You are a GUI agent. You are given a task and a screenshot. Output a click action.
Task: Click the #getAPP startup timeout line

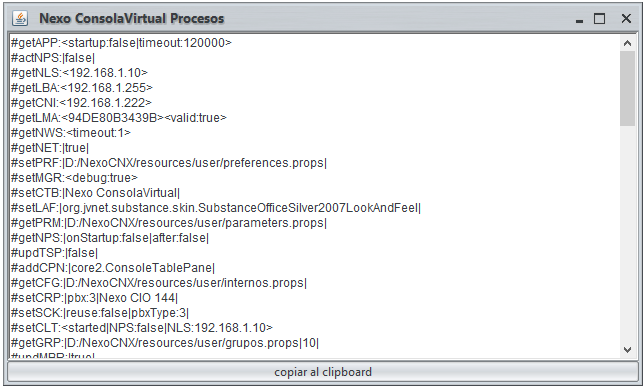121,43
